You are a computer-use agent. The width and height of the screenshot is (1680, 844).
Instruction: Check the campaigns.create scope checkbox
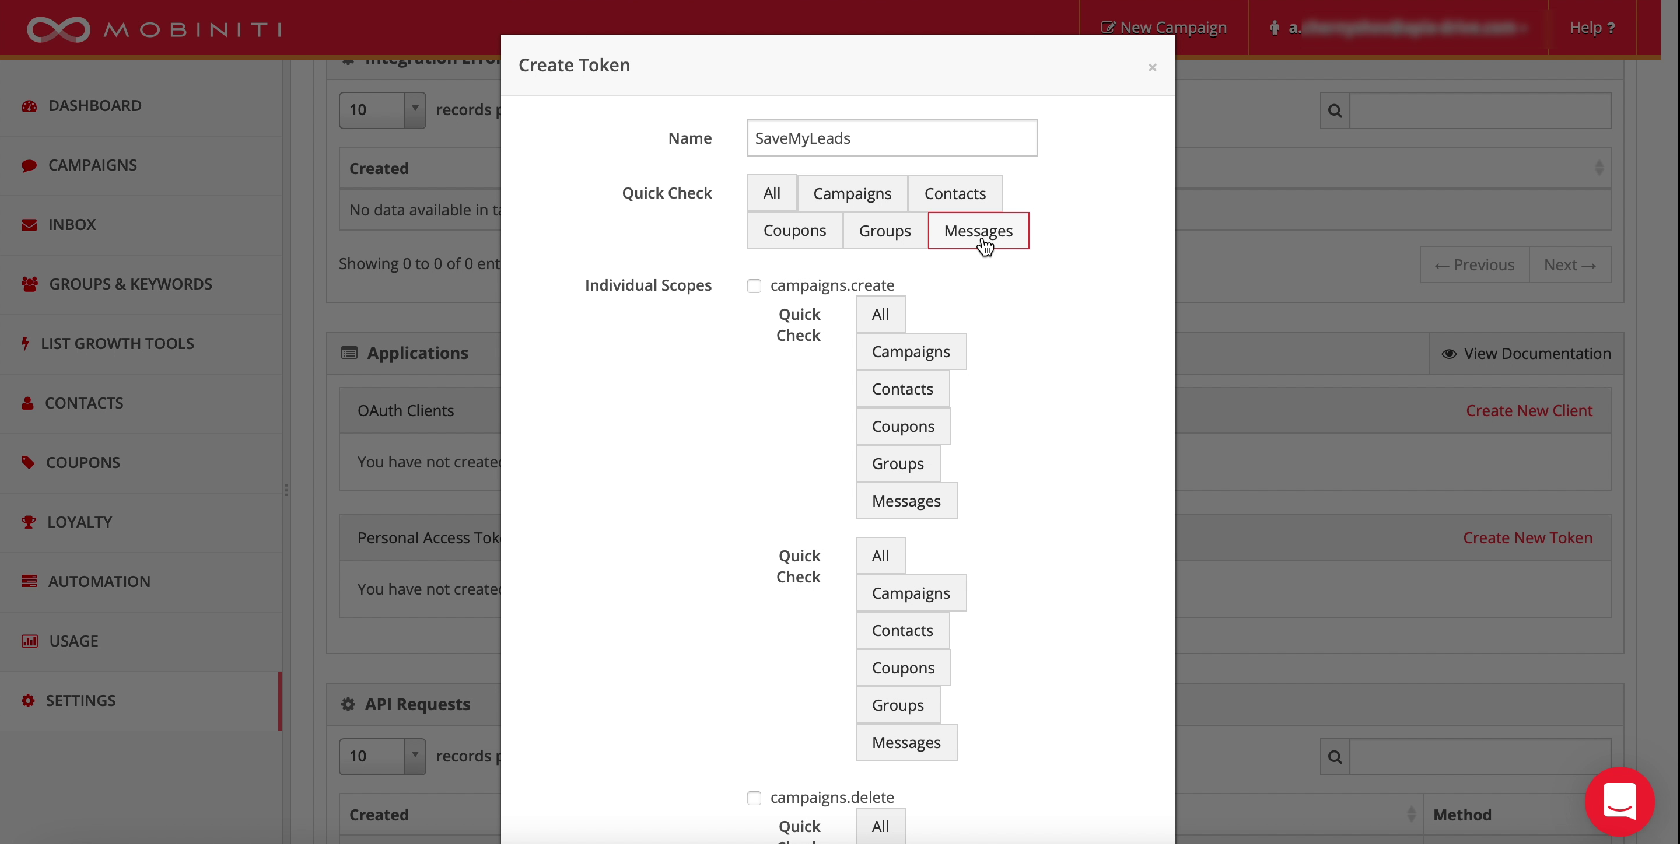pyautogui.click(x=754, y=286)
